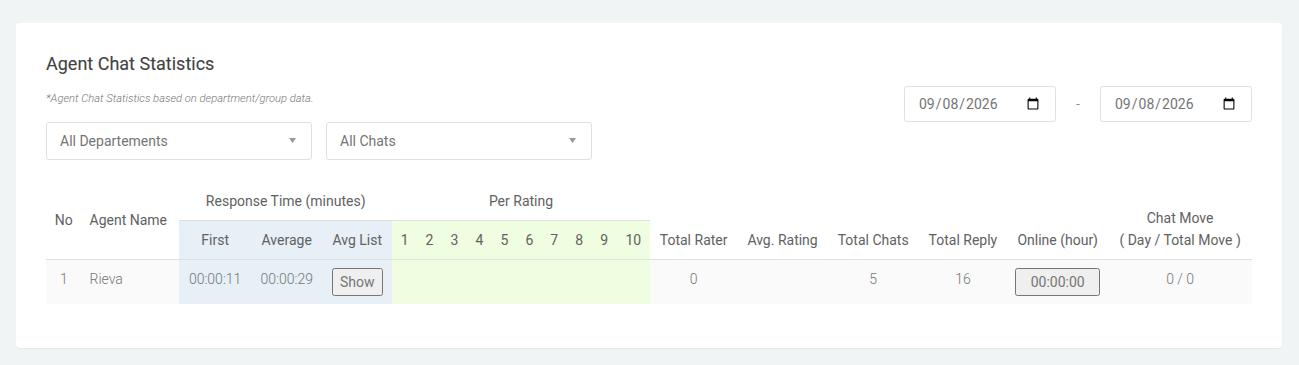Image resolution: width=1299 pixels, height=365 pixels.
Task: Select the First response time column header
Action: (215, 240)
